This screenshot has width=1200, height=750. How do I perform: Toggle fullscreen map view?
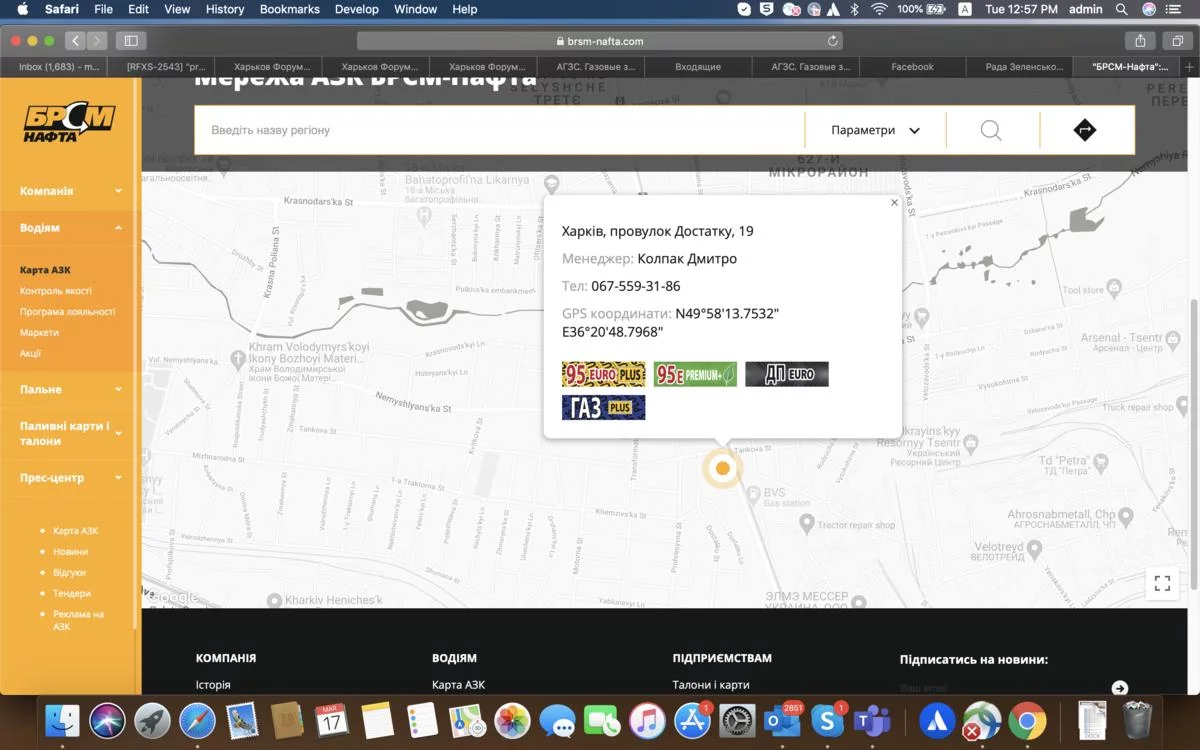pyautogui.click(x=1162, y=584)
